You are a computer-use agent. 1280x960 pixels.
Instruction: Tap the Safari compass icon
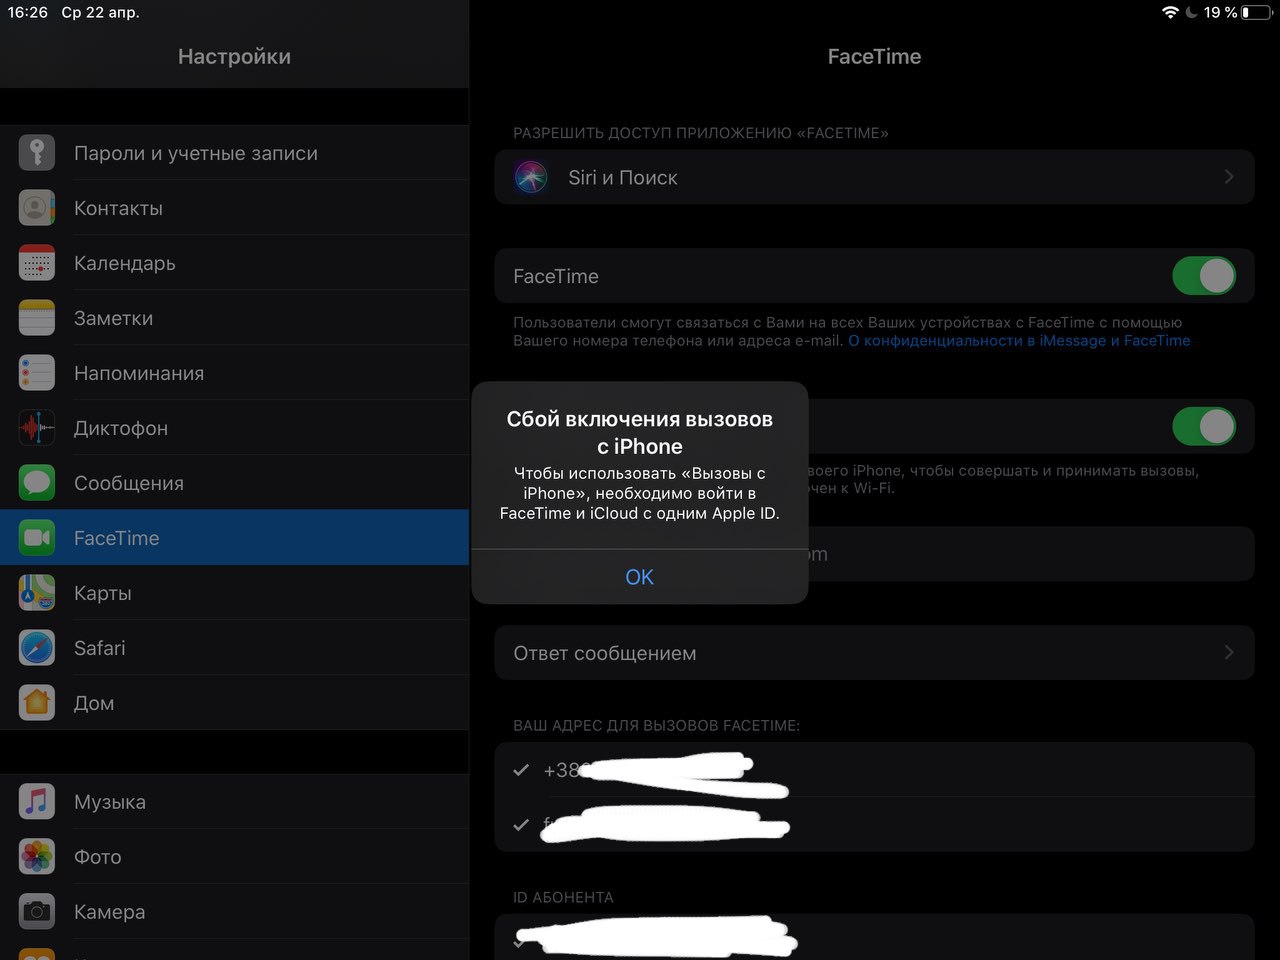pos(37,648)
